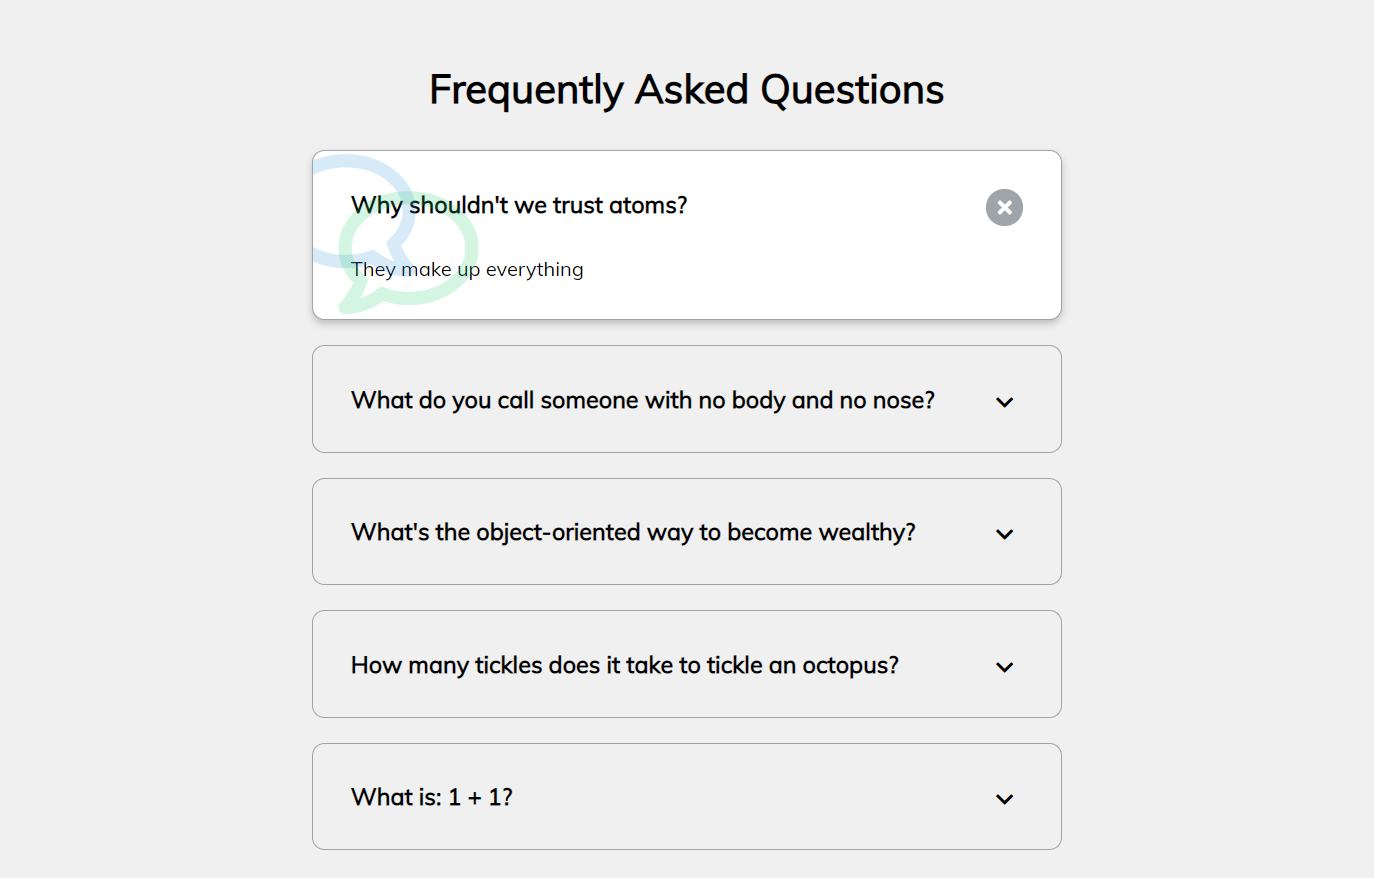Click the word "everything" in the answer
Image resolution: width=1374 pixels, height=878 pixels.
point(534,270)
